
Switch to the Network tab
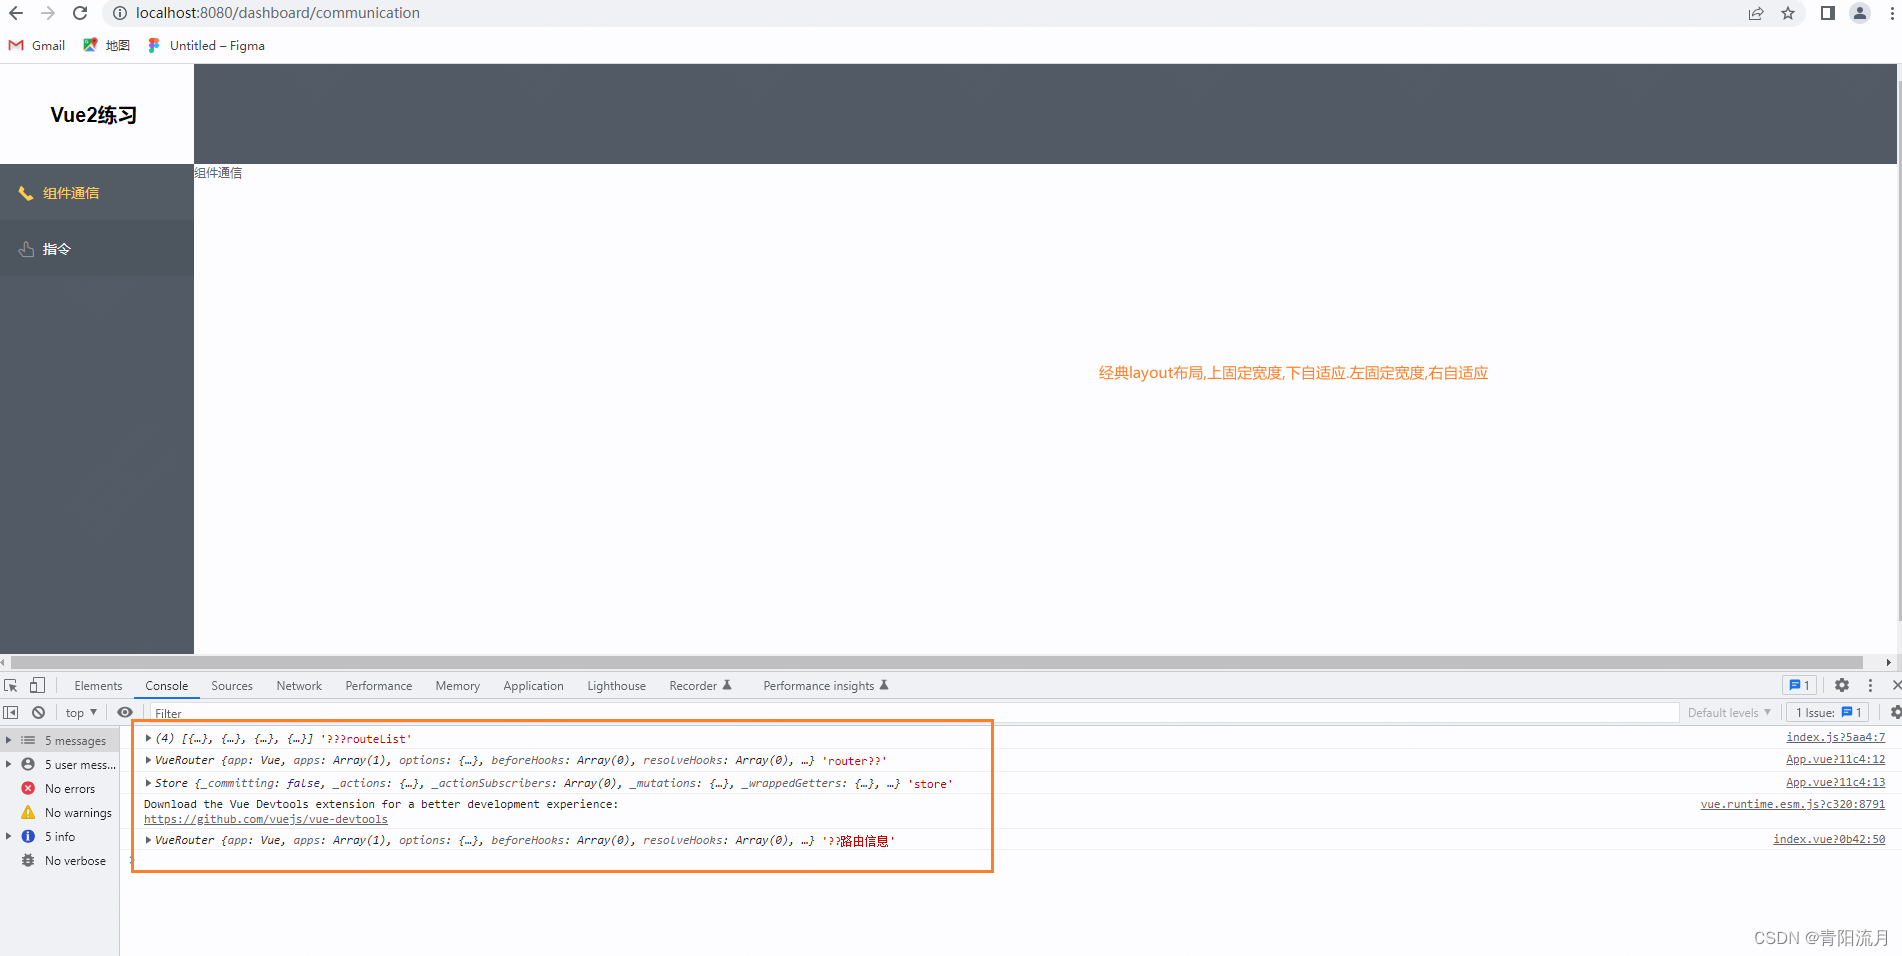click(x=299, y=686)
